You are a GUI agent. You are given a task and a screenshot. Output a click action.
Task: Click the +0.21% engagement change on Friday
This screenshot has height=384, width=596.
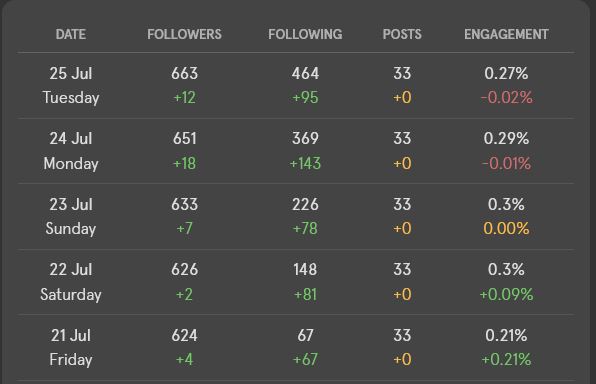point(506,360)
